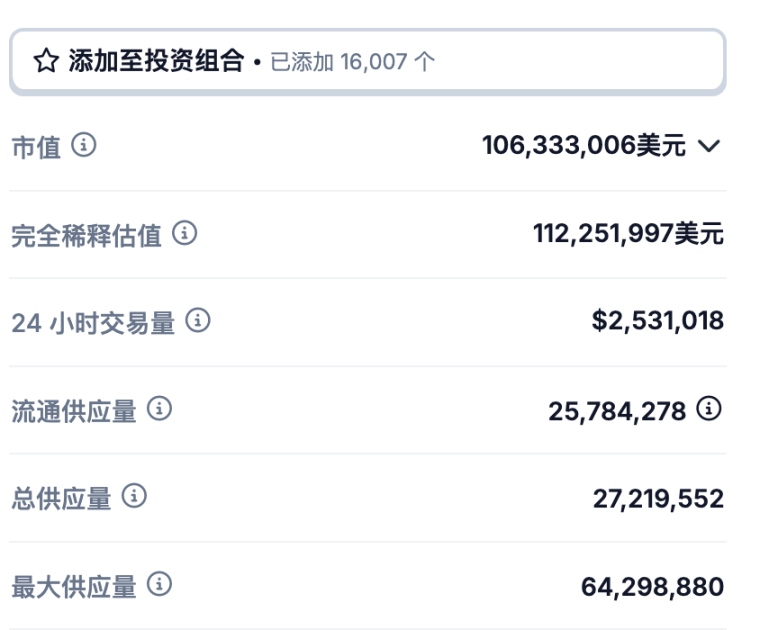
Task: Show the 总供应量 info icon tooltip
Action: tap(135, 497)
